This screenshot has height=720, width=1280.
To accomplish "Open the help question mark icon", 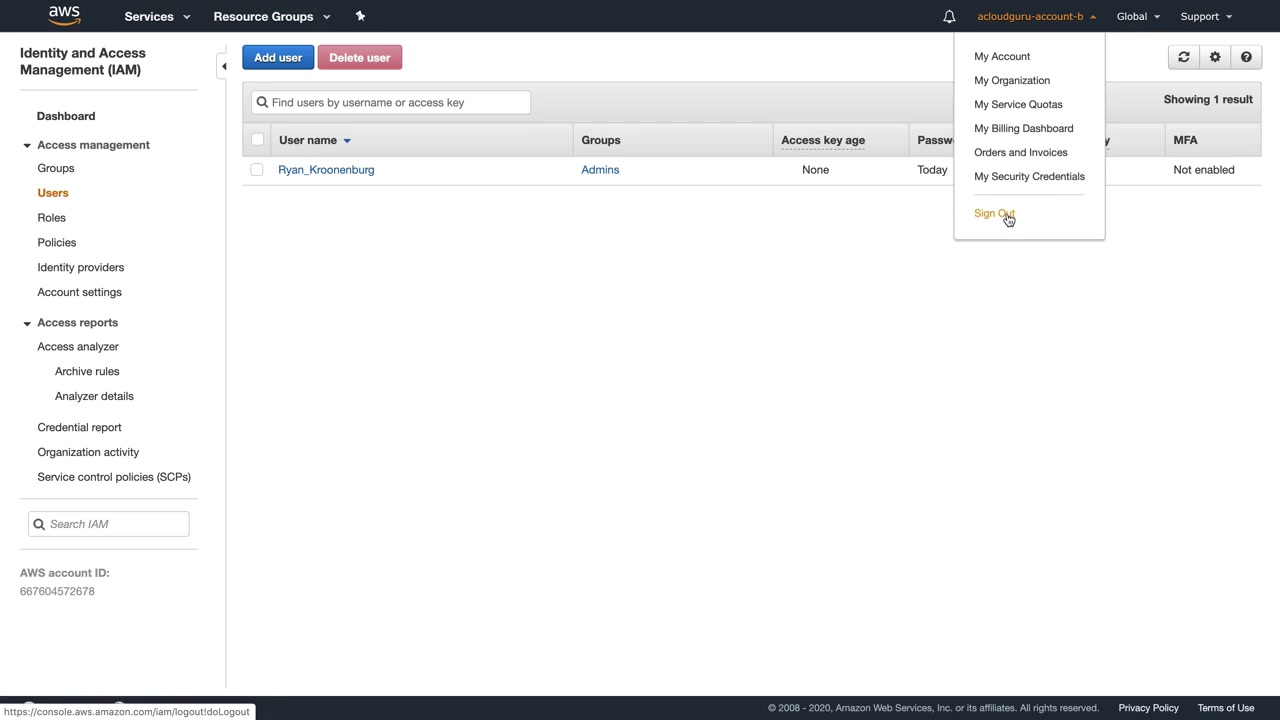I will click(1246, 58).
